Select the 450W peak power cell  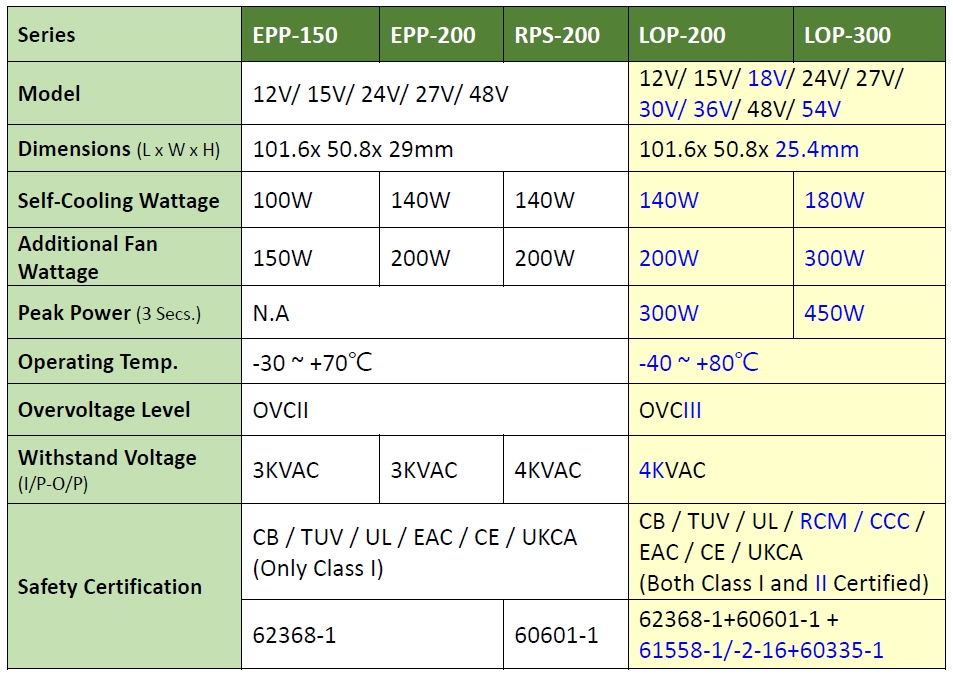coord(834,313)
